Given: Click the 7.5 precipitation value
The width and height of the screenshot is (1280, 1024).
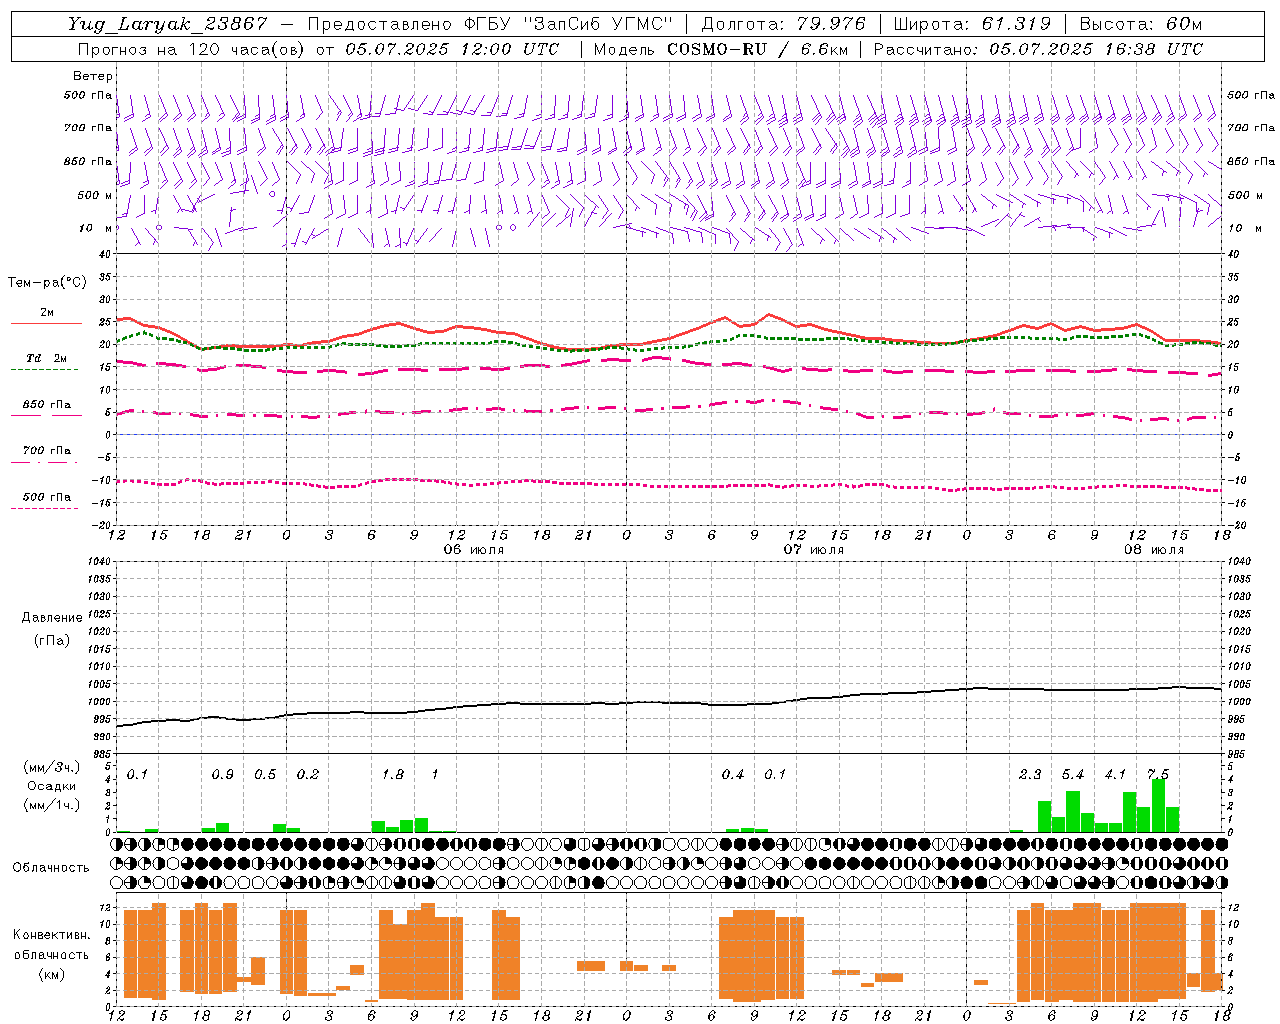Looking at the screenshot, I should click(x=1158, y=775).
